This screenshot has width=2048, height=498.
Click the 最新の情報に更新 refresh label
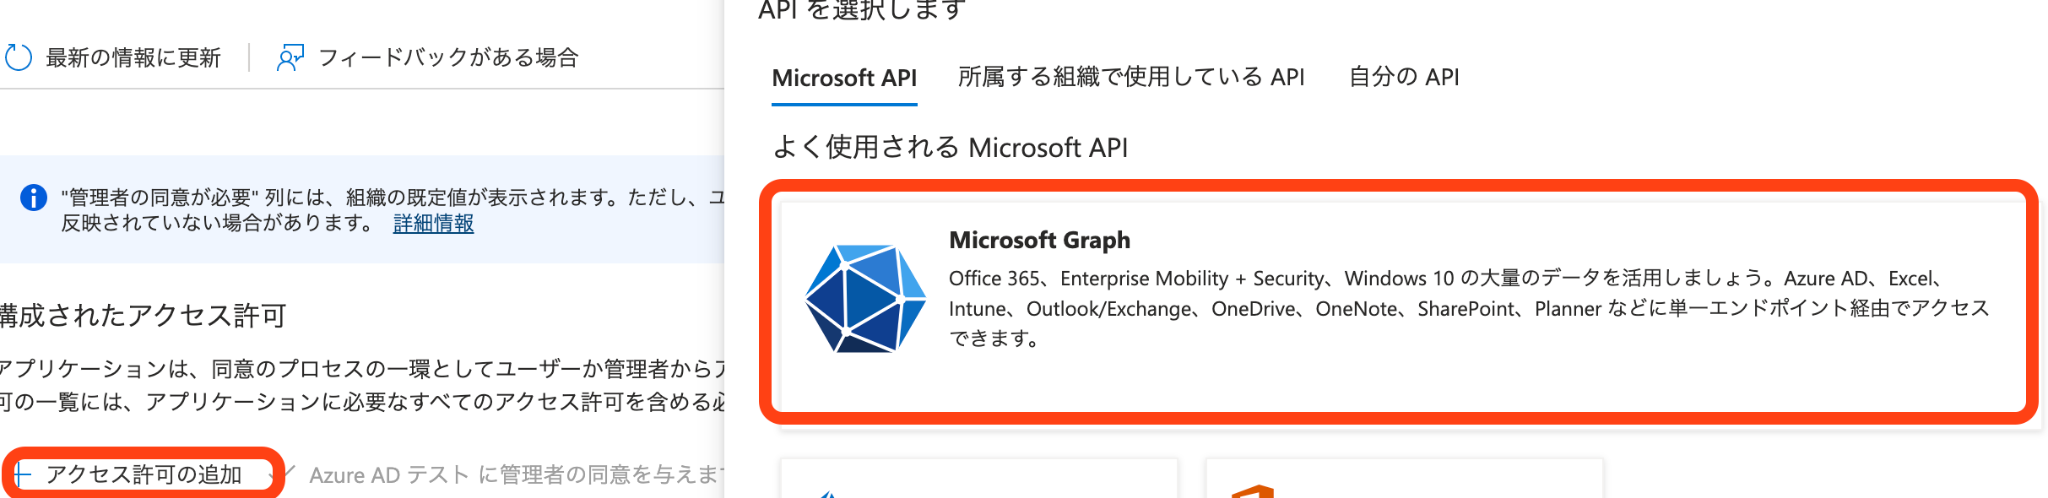click(x=133, y=58)
